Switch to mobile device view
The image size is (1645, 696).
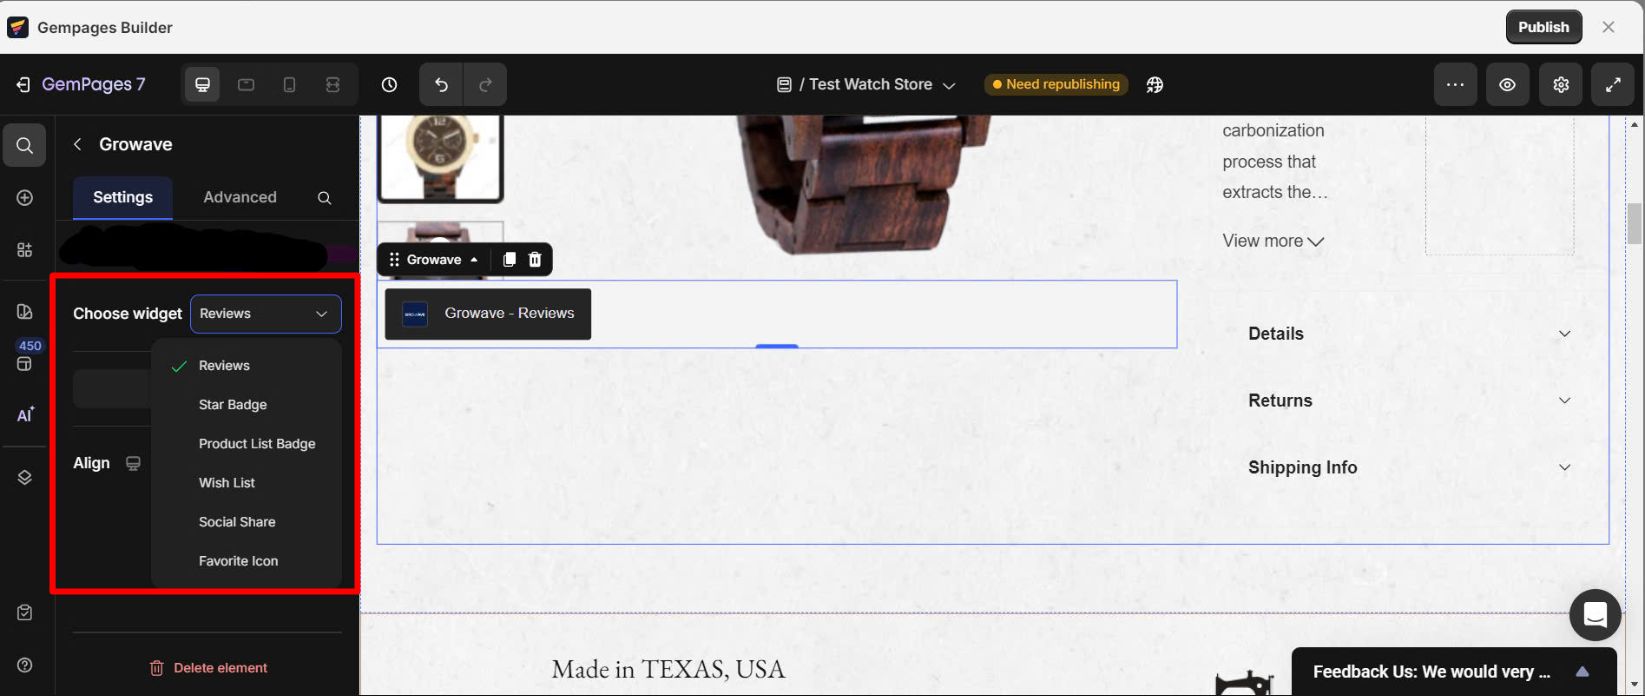coord(289,85)
